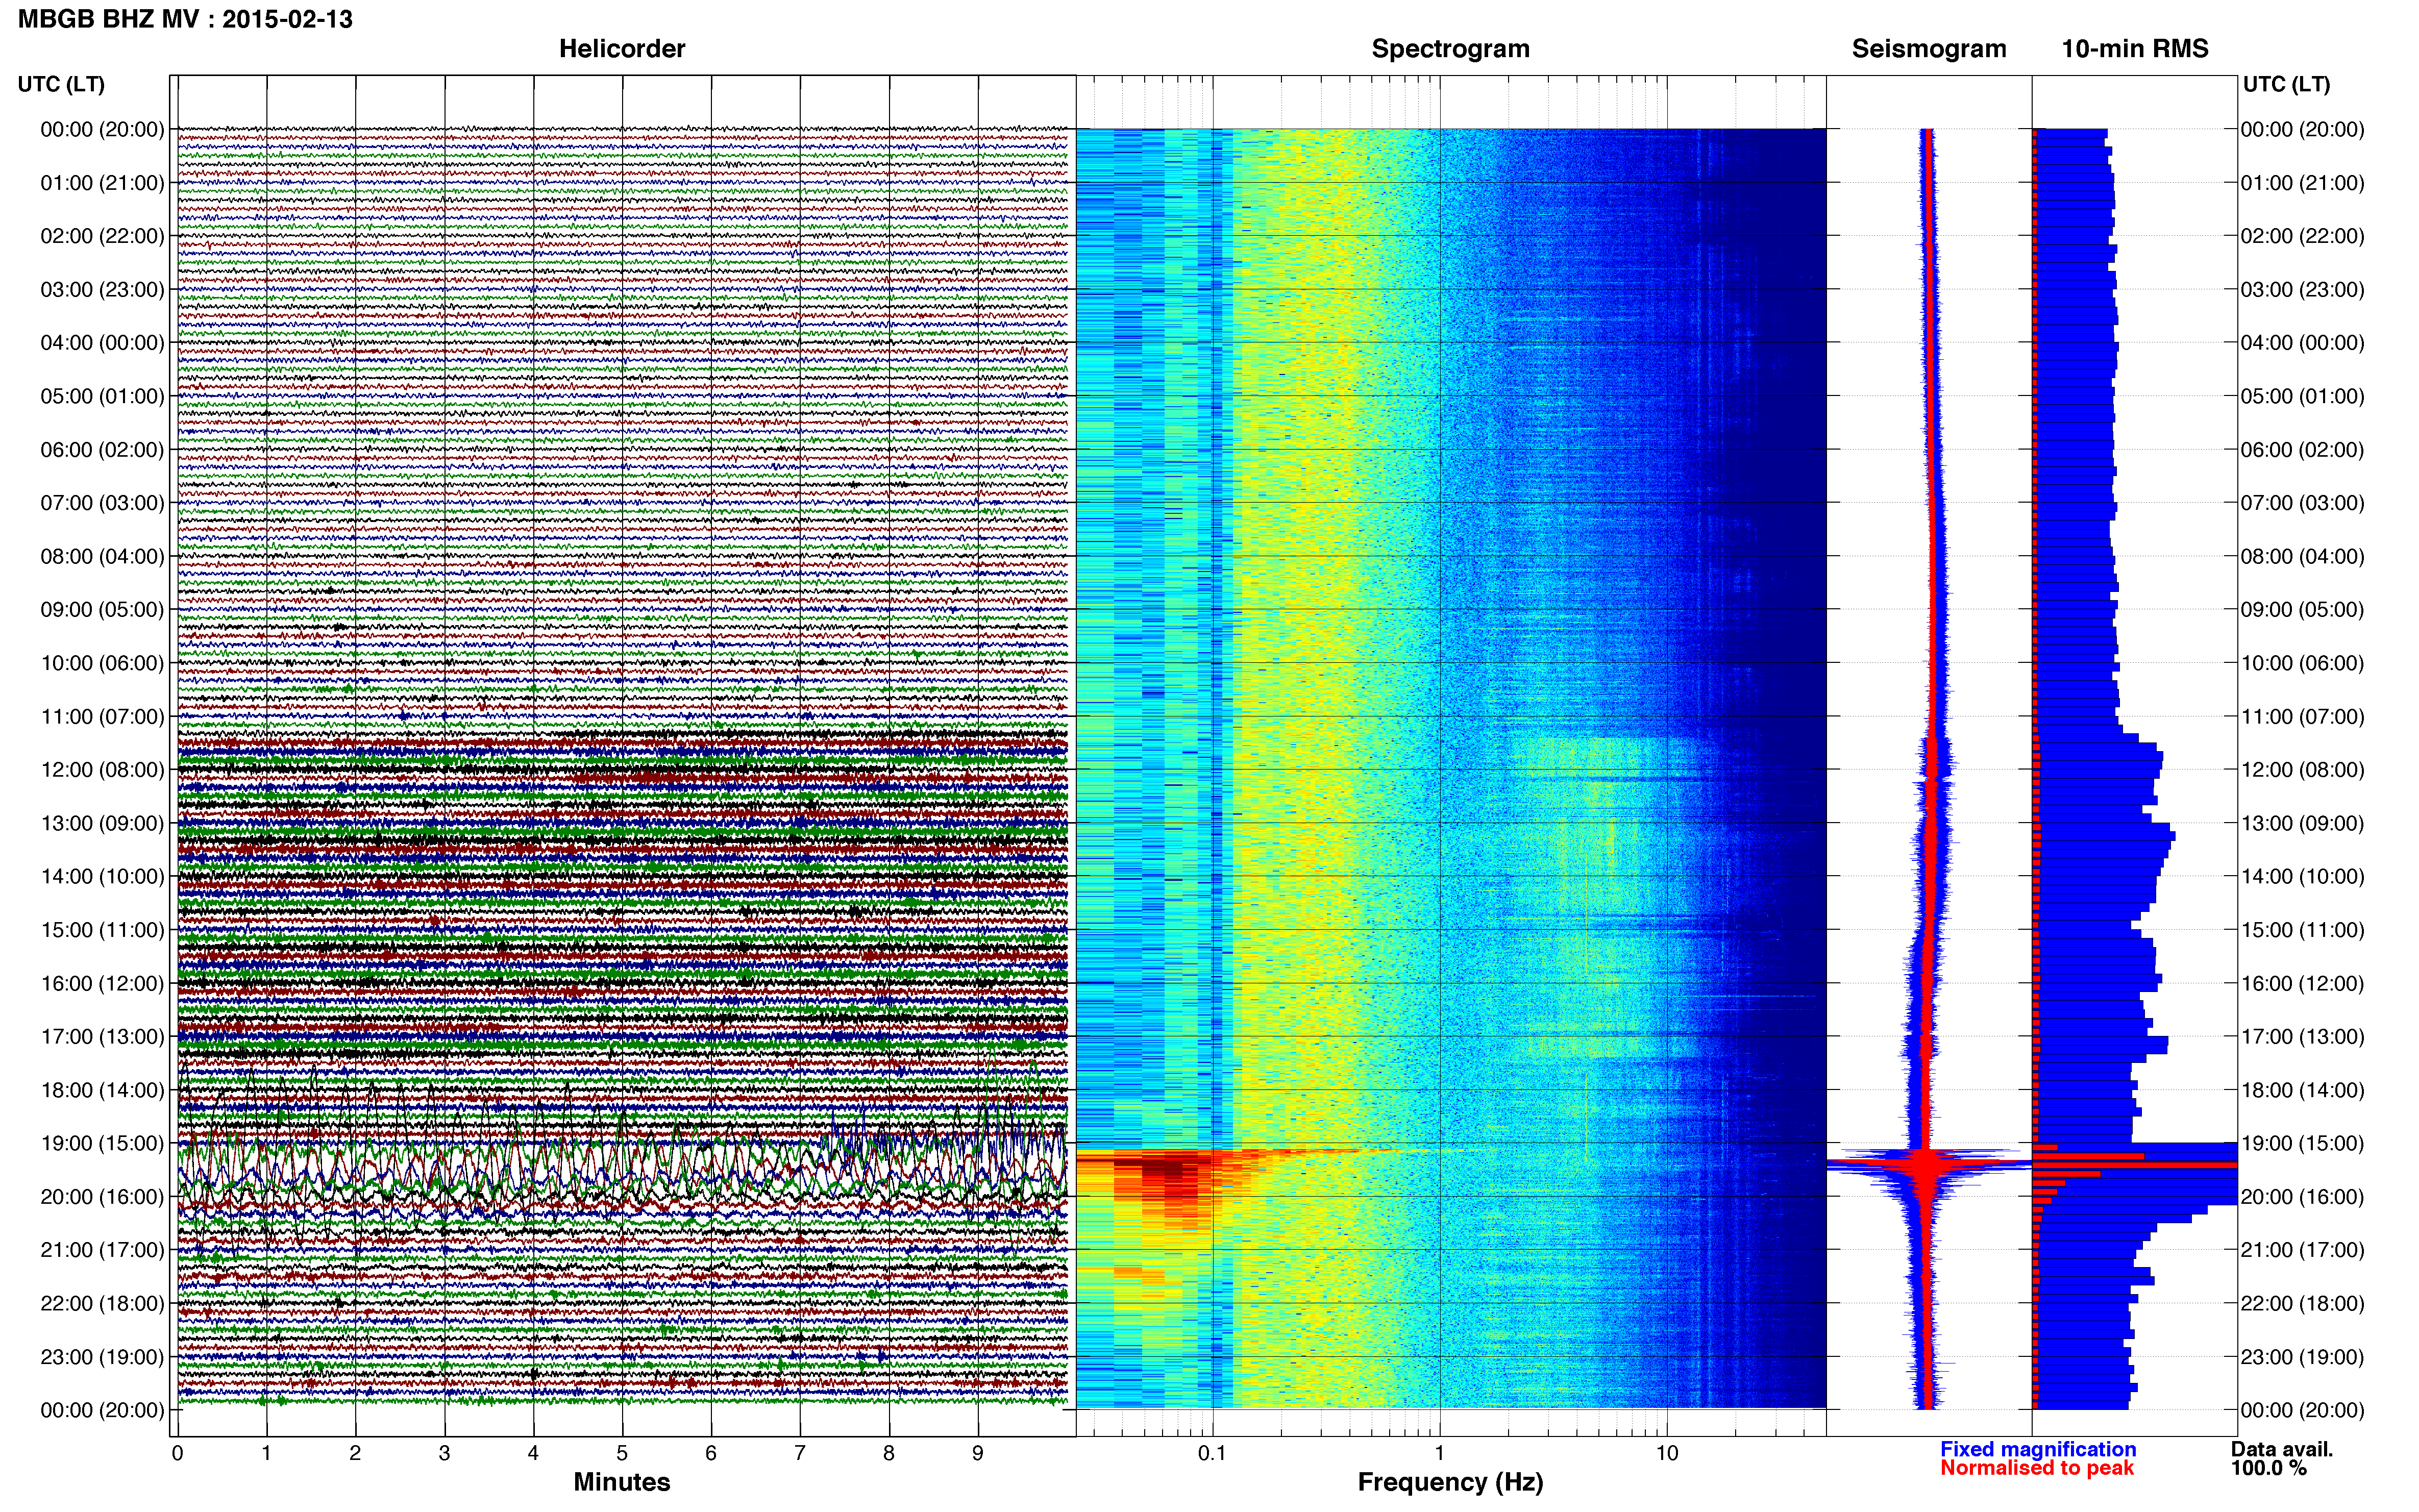This screenshot has width=2419, height=1512.
Task: Click the left '01:00 (21:00)' time label
Action: [x=102, y=183]
